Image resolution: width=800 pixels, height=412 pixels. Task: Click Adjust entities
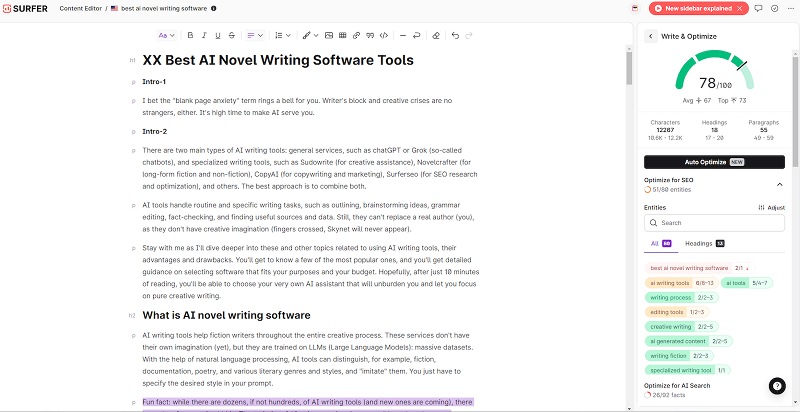(771, 208)
